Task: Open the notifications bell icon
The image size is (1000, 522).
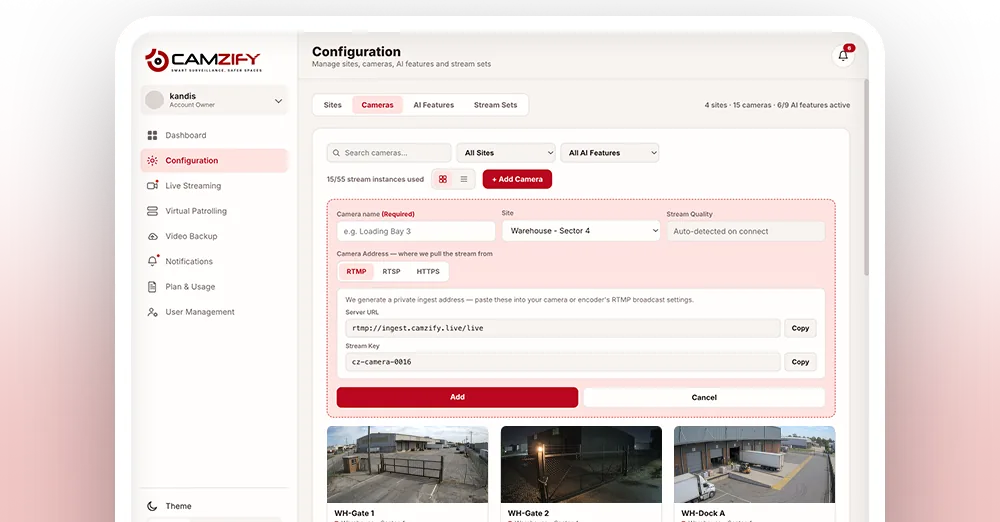Action: 843,56
